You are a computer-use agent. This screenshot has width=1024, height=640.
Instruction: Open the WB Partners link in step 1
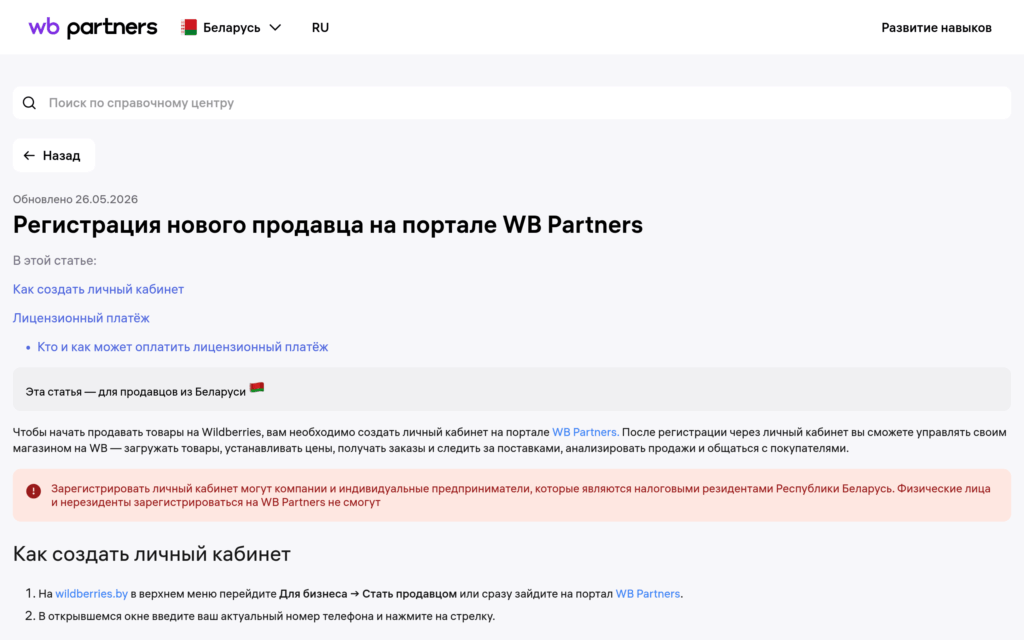[x=648, y=594]
